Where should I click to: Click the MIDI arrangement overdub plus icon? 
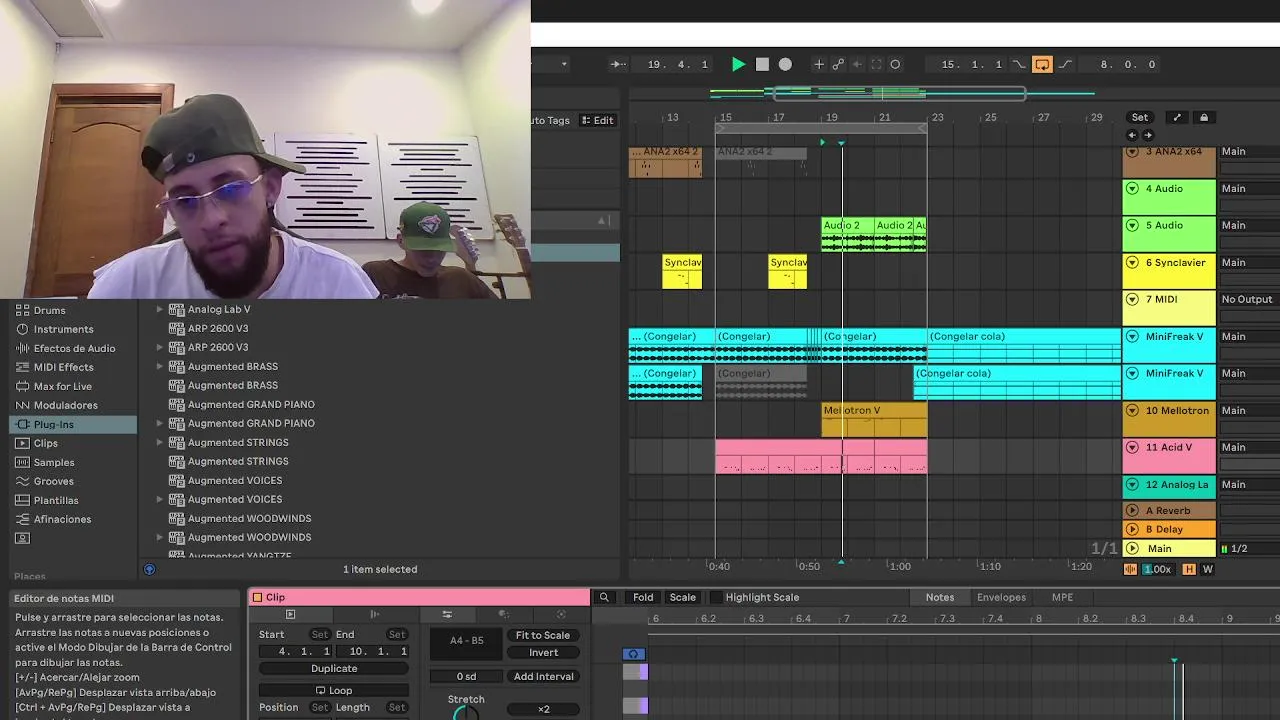tap(818, 64)
